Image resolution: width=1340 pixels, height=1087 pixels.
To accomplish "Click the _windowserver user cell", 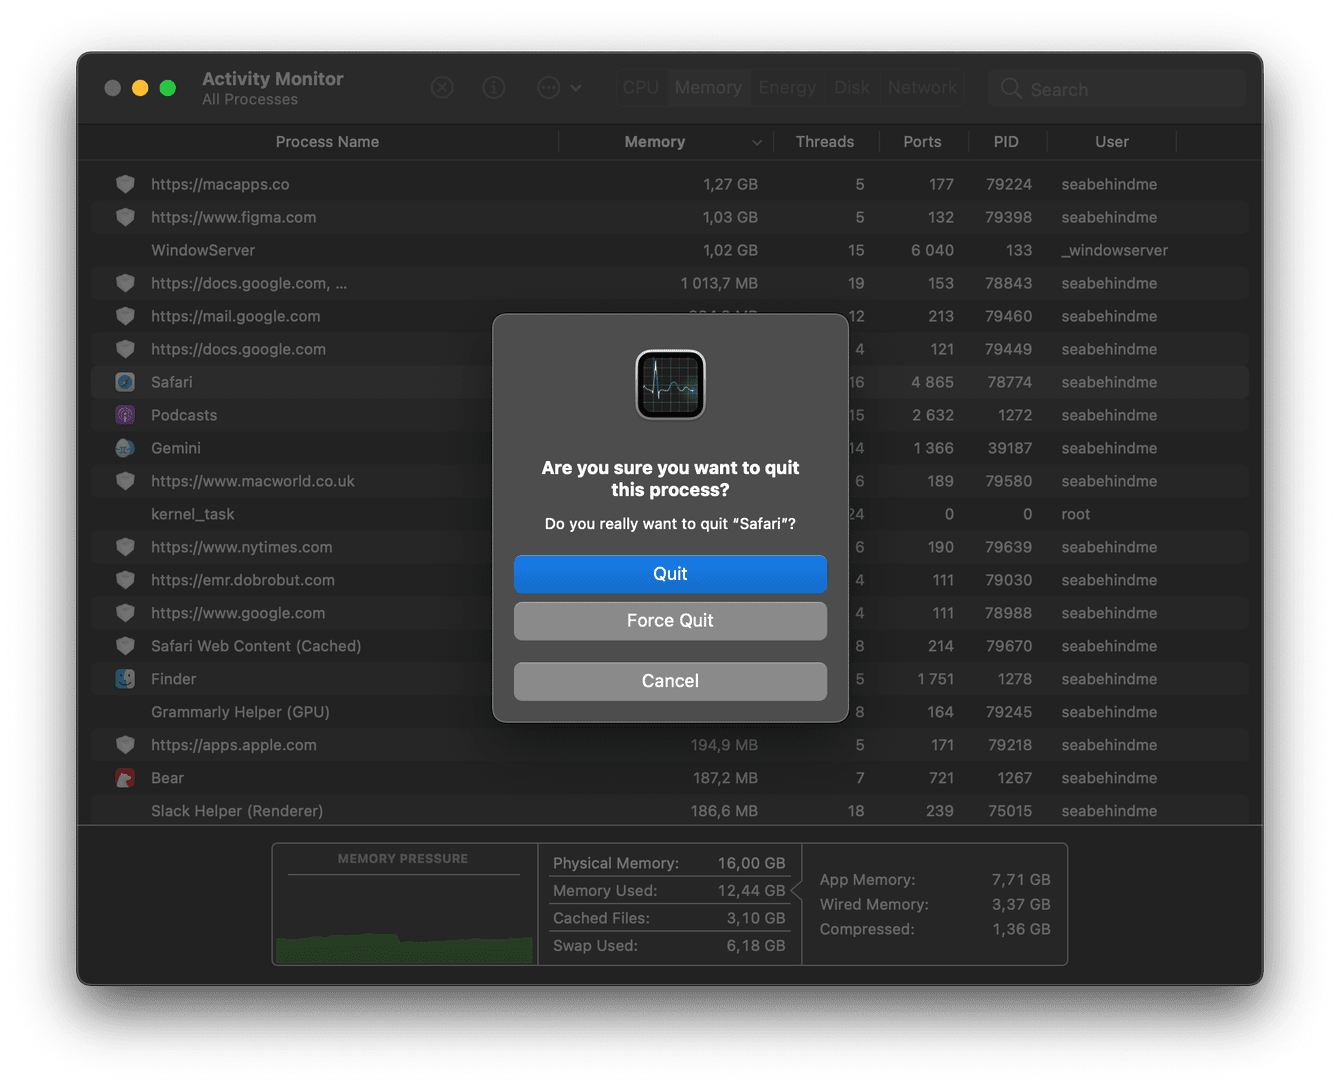I will click(x=1114, y=250).
